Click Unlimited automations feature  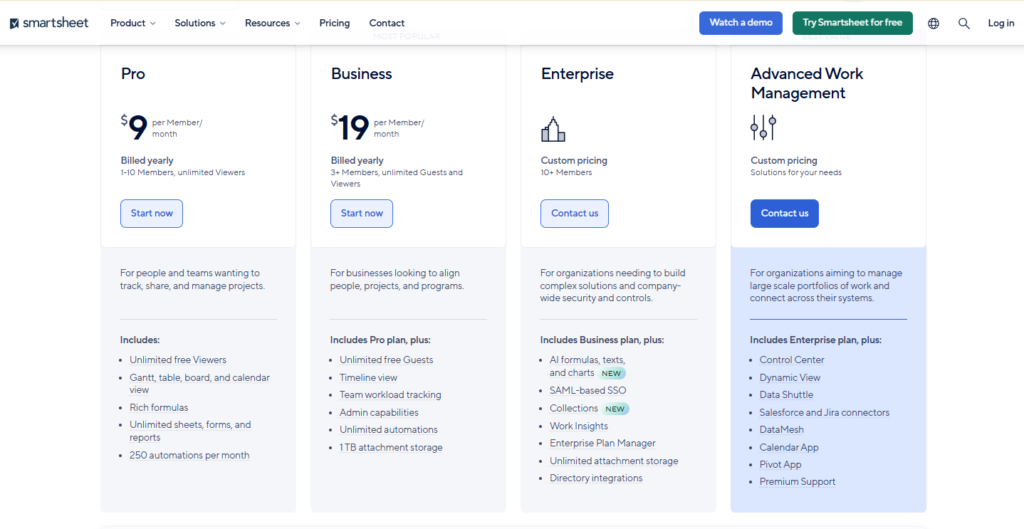(x=389, y=430)
